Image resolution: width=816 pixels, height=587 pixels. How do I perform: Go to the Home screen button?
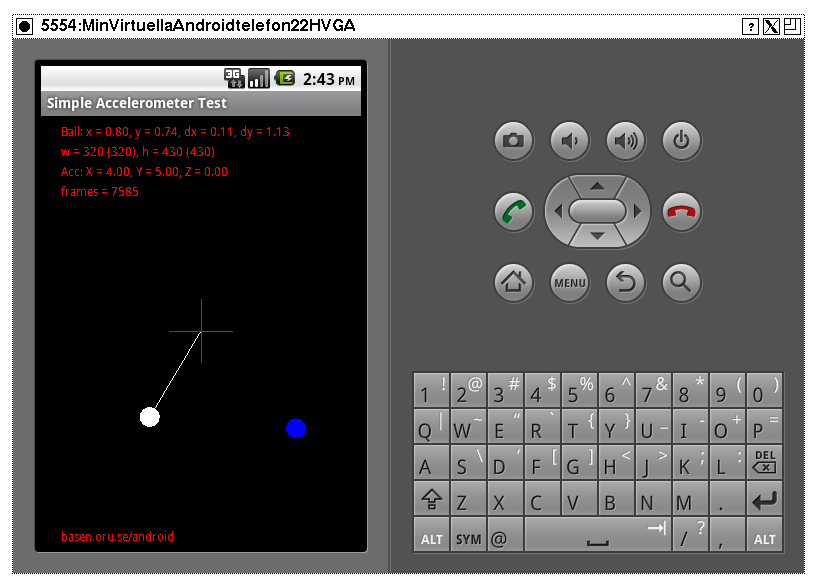pos(514,283)
